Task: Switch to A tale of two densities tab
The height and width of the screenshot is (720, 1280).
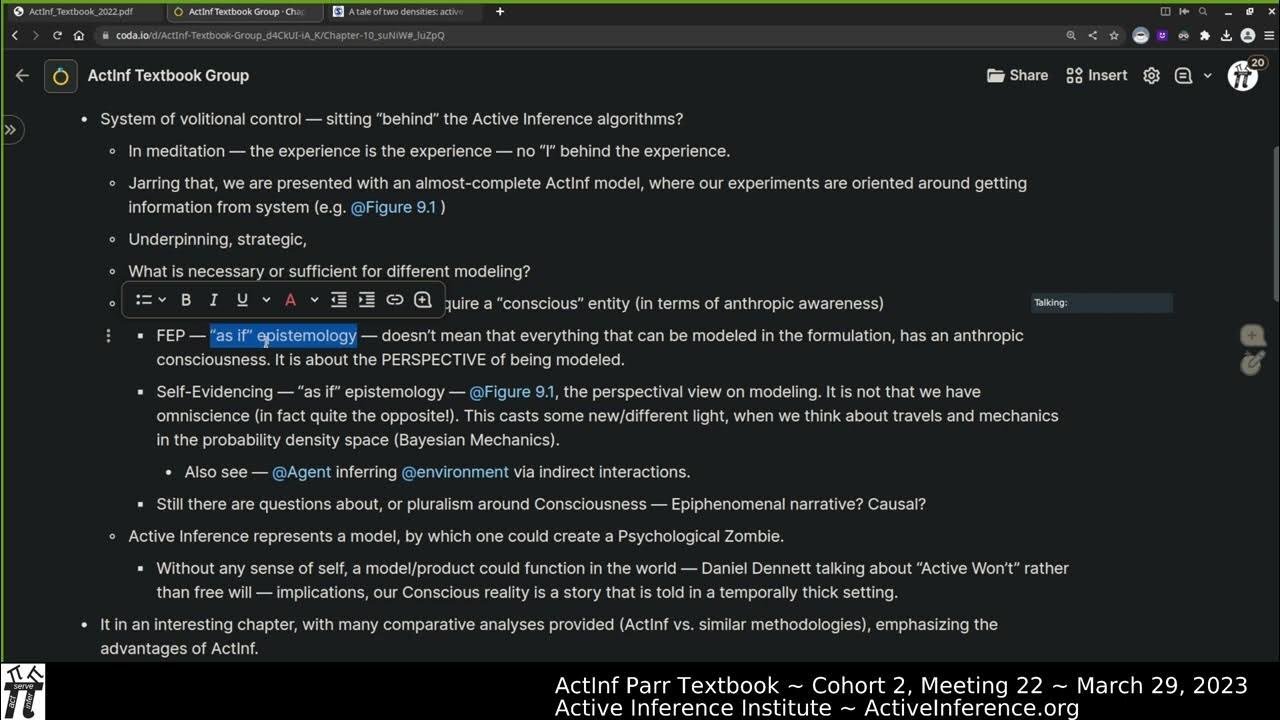Action: click(x=405, y=12)
